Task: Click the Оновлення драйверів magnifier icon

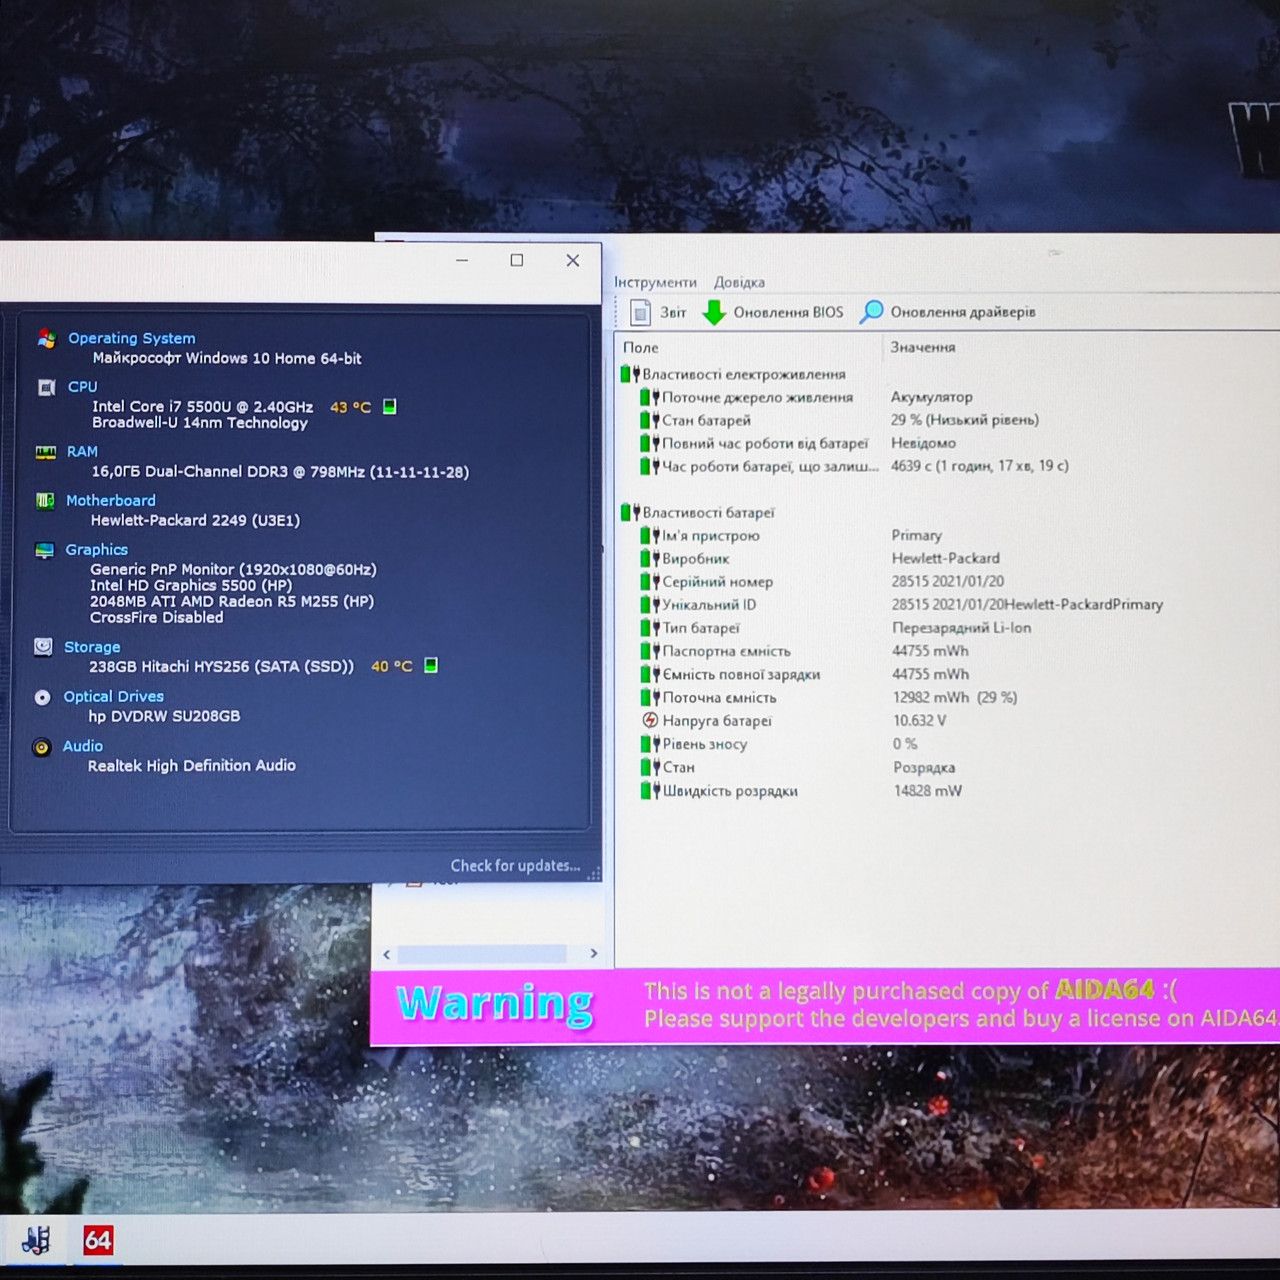Action: point(872,312)
